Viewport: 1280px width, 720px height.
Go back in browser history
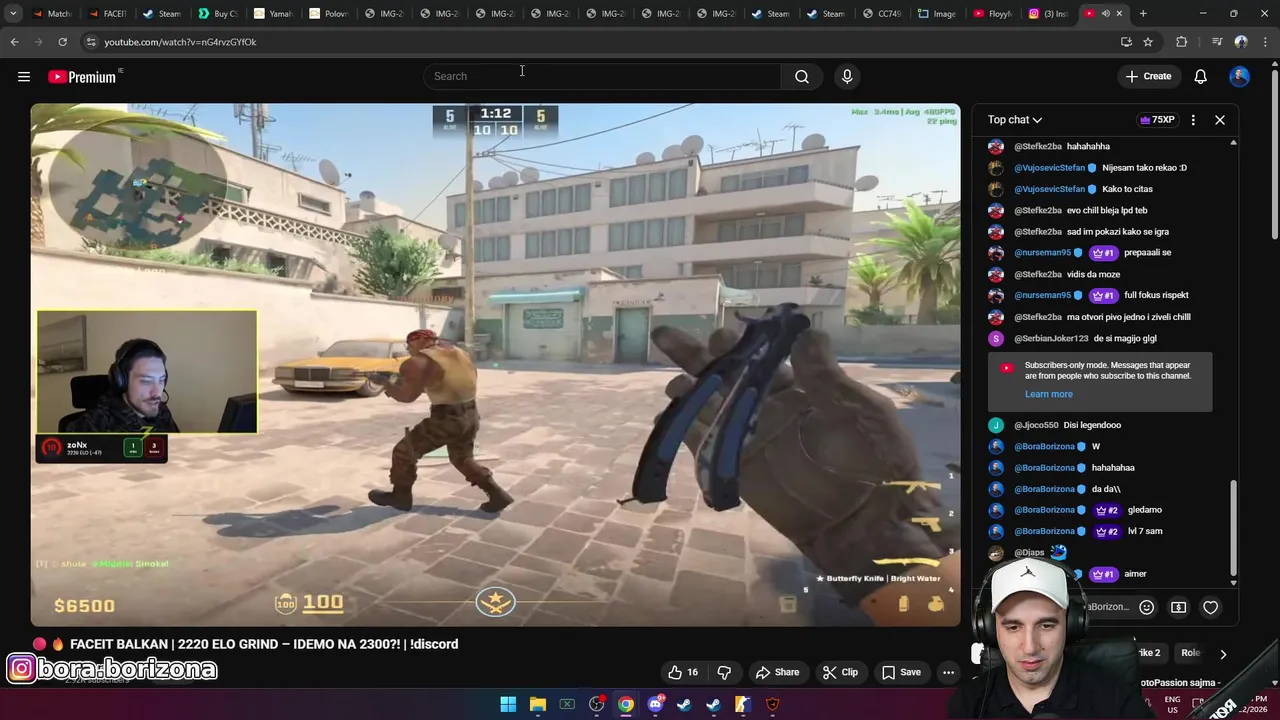pos(14,42)
